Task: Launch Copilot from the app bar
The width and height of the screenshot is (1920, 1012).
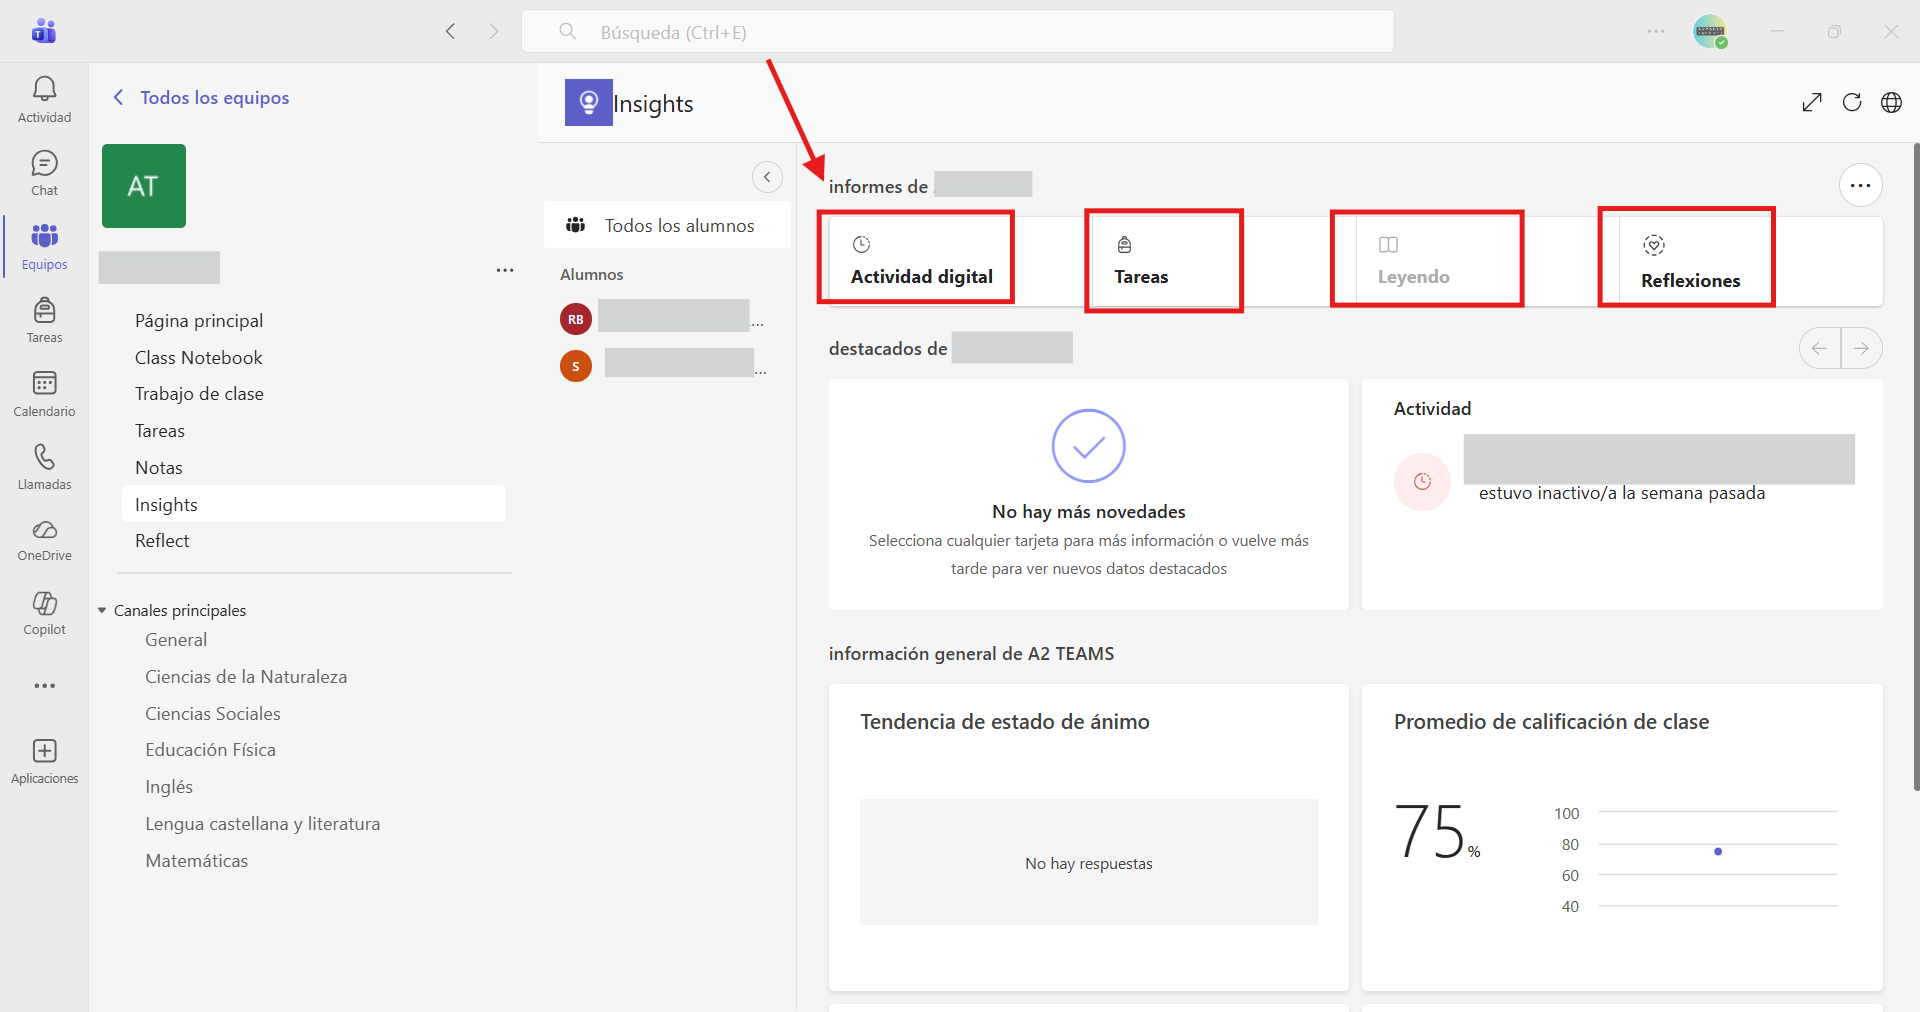Action: (44, 613)
